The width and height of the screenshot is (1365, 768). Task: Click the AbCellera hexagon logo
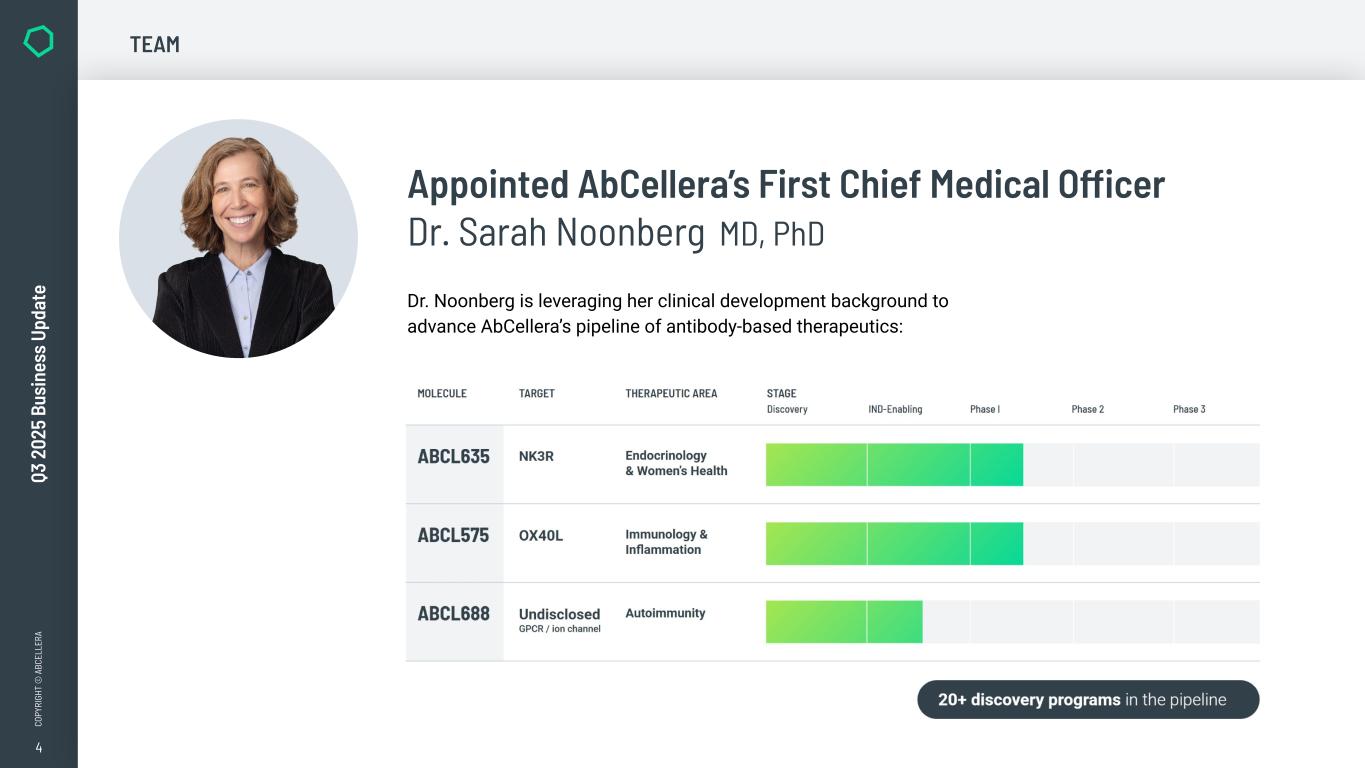pos(38,41)
